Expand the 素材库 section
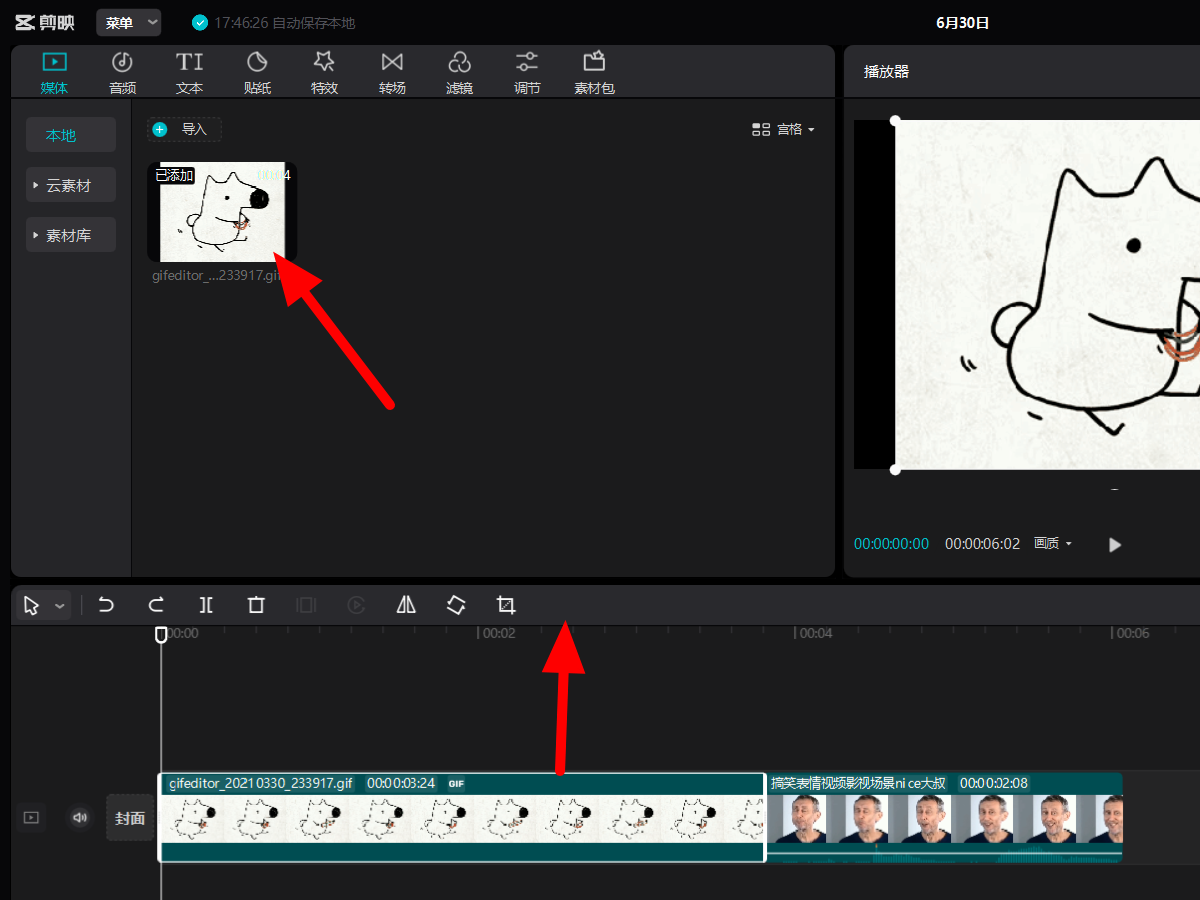 tap(70, 236)
